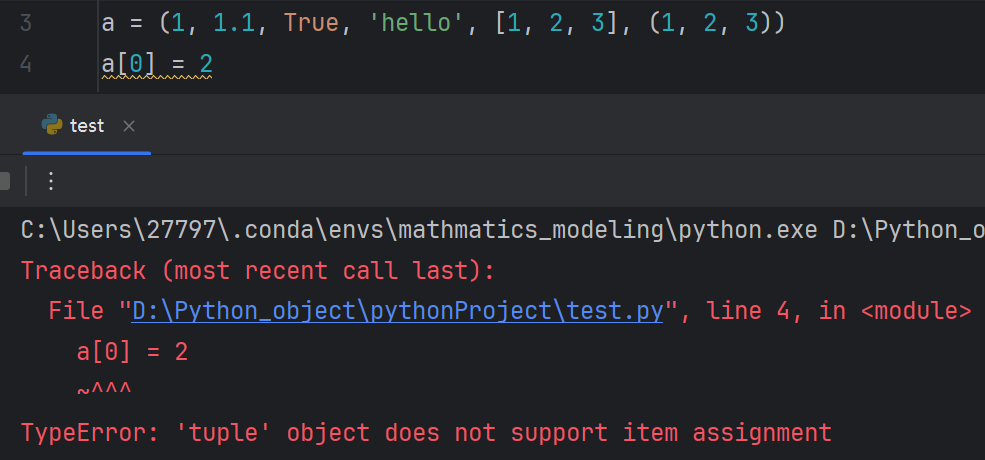985x460 pixels.
Task: Click the python.exe command line in console output
Action: click(503, 231)
